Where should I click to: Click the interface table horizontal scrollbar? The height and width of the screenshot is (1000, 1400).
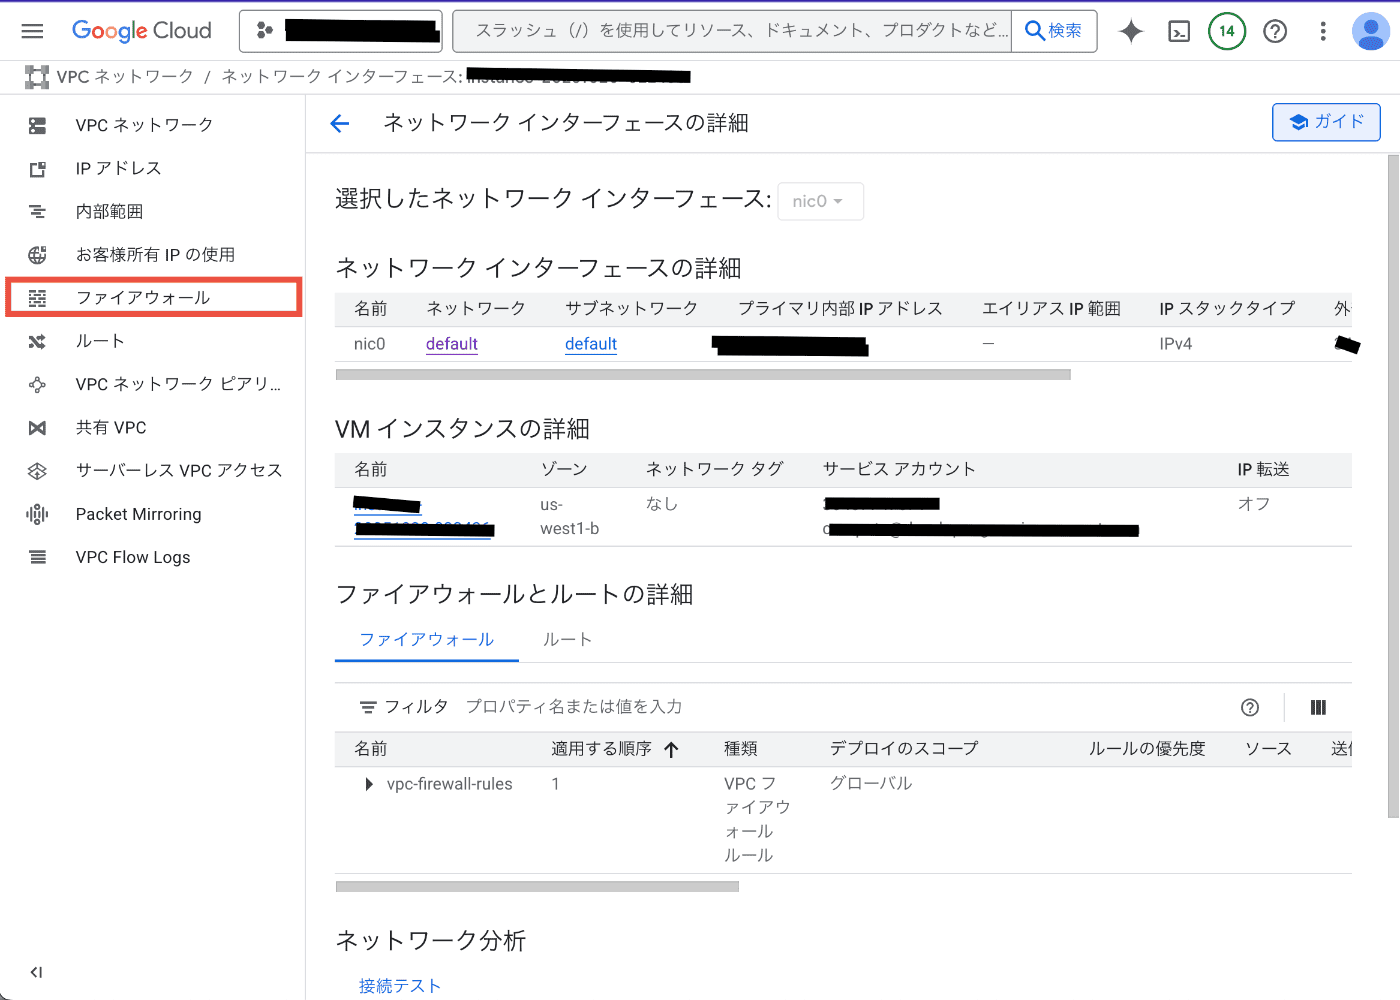pos(703,375)
